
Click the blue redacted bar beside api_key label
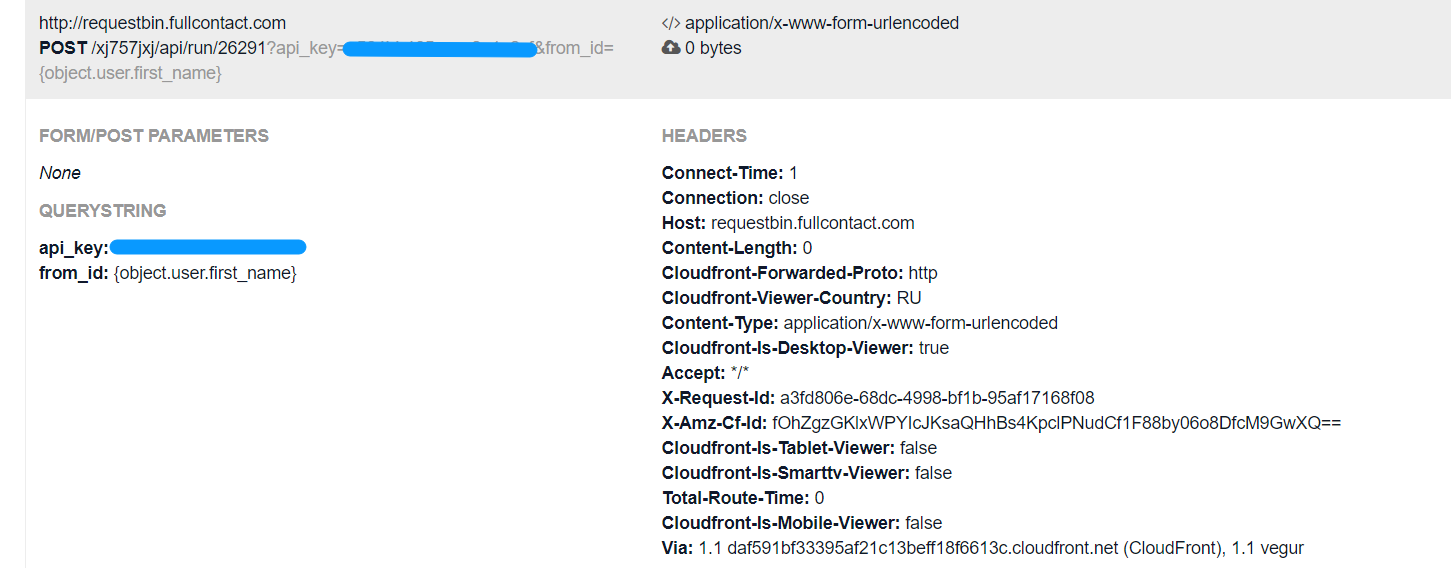point(208,247)
